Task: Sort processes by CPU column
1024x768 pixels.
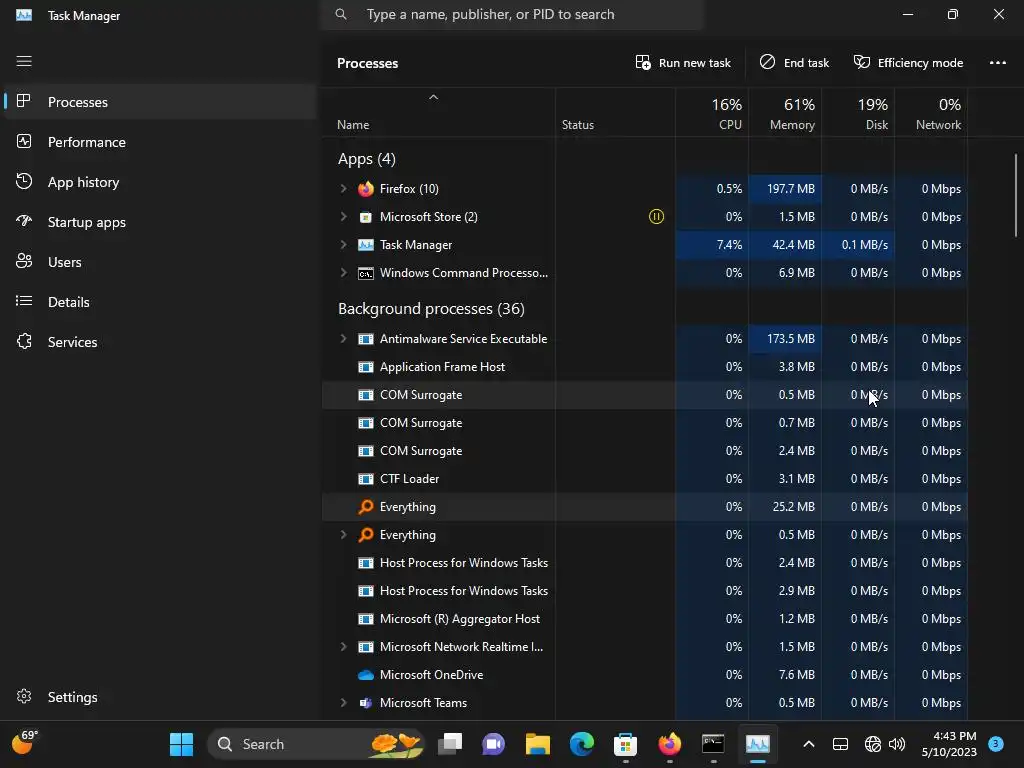Action: pyautogui.click(x=712, y=114)
